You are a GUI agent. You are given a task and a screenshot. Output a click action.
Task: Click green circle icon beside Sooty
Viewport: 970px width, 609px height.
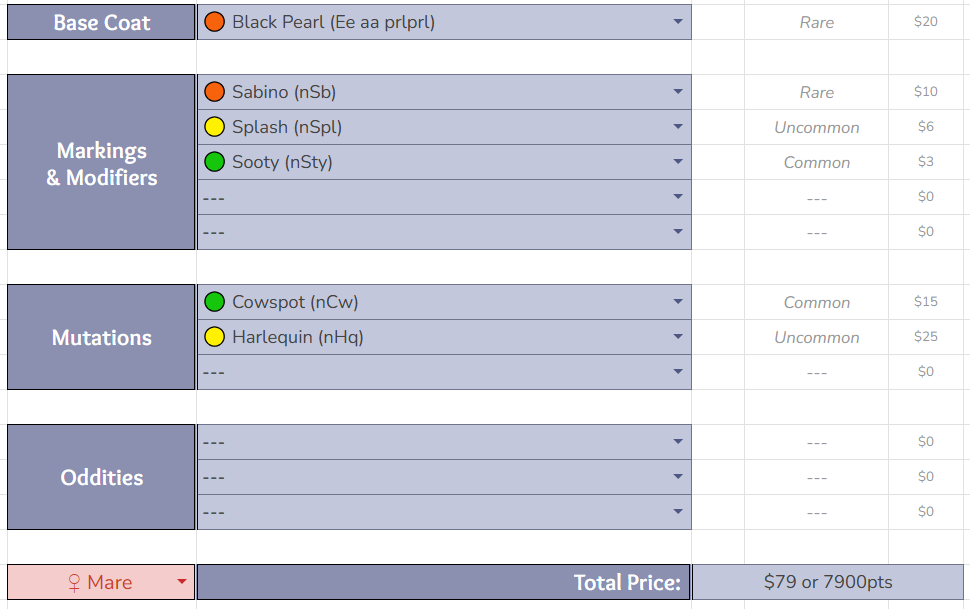pos(214,162)
